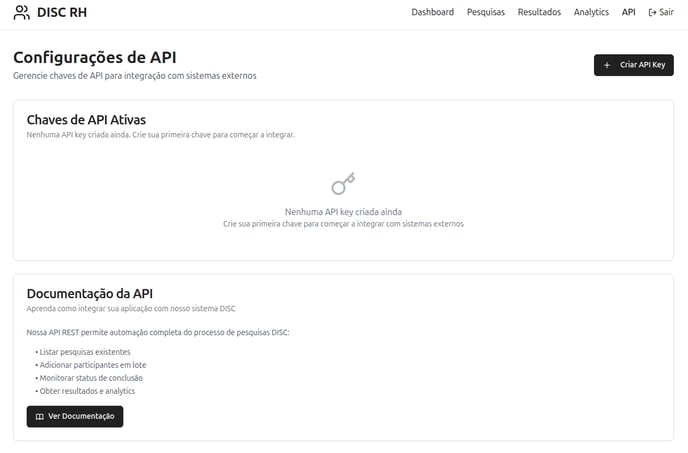Click the Configurações de API page heading

click(95, 58)
